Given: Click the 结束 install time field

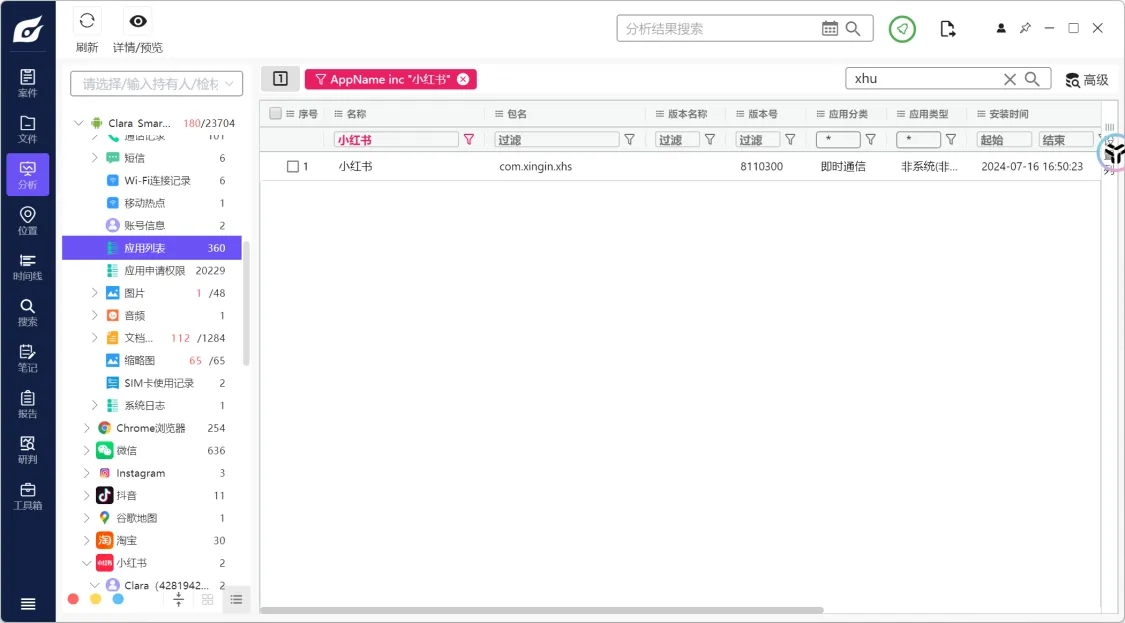Looking at the screenshot, I should point(1066,139).
